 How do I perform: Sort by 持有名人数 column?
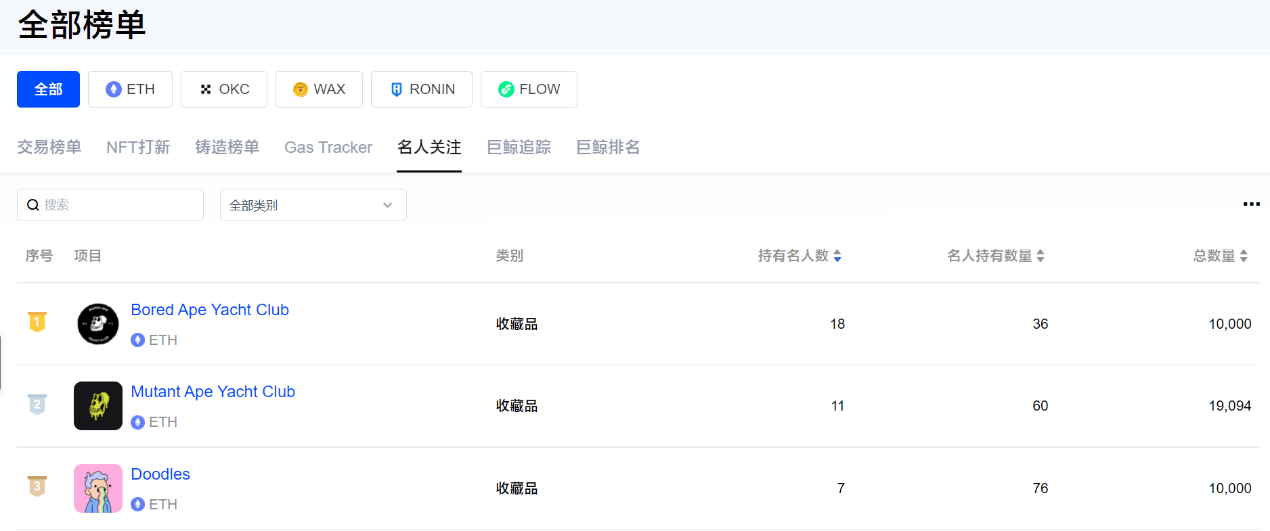coord(799,256)
